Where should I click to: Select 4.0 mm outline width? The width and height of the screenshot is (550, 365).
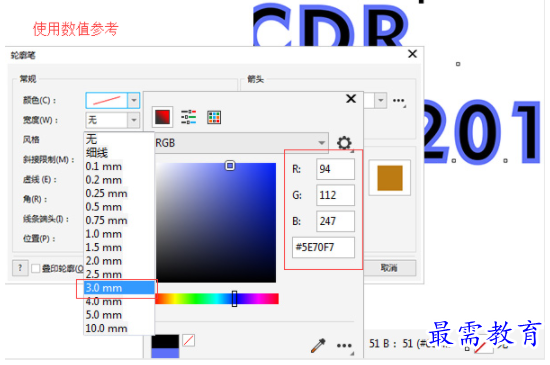(119, 302)
